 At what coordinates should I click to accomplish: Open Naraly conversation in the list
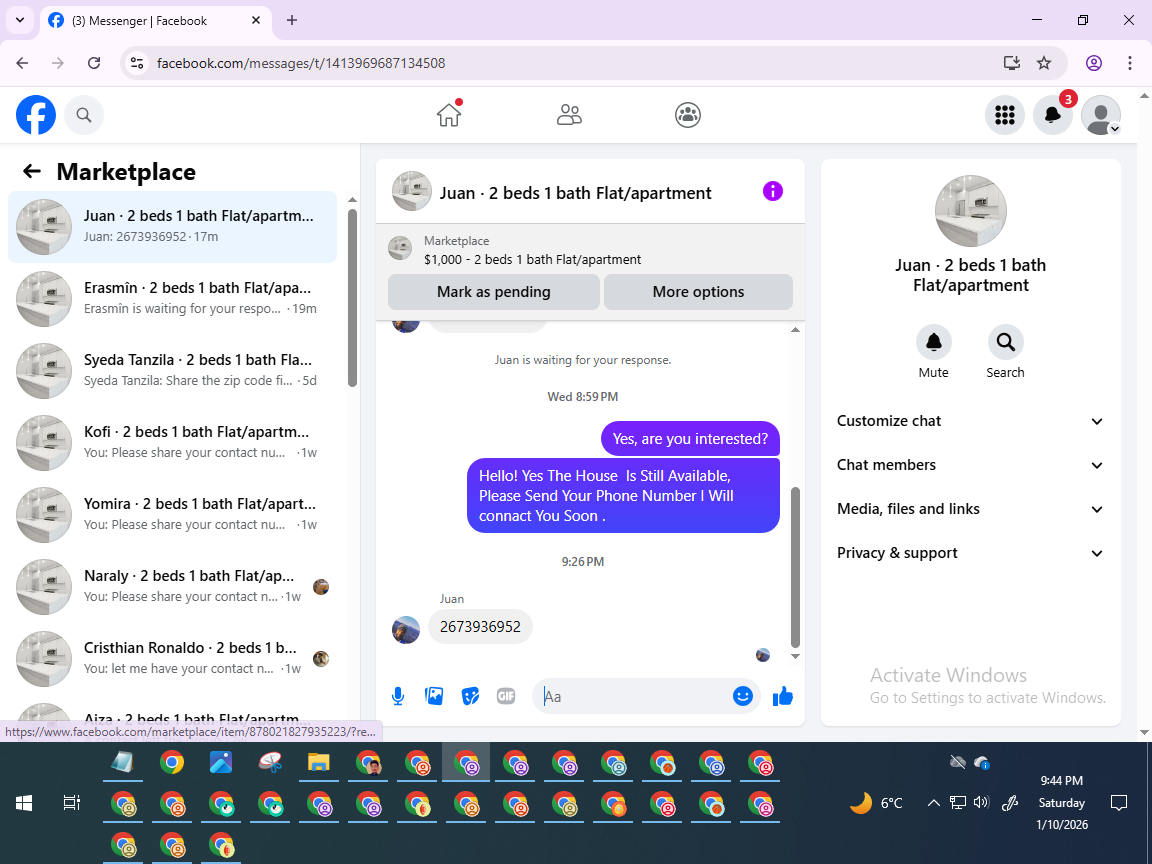click(x=172, y=586)
